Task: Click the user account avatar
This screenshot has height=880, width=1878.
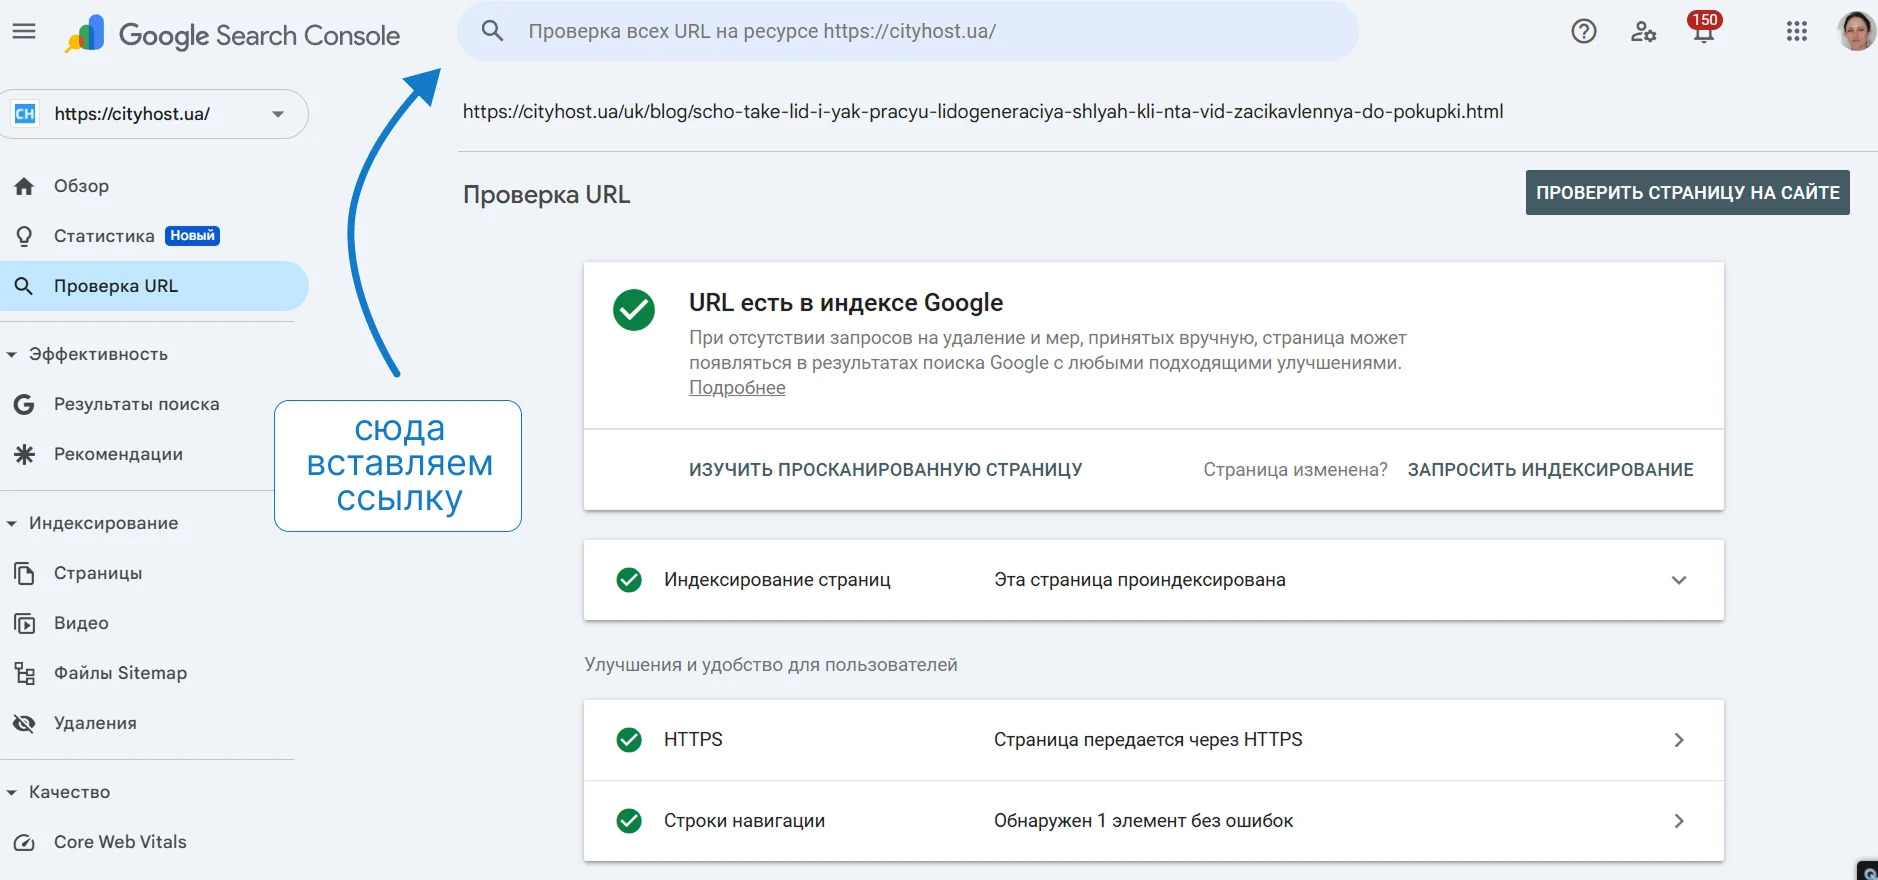Action: [x=1856, y=32]
